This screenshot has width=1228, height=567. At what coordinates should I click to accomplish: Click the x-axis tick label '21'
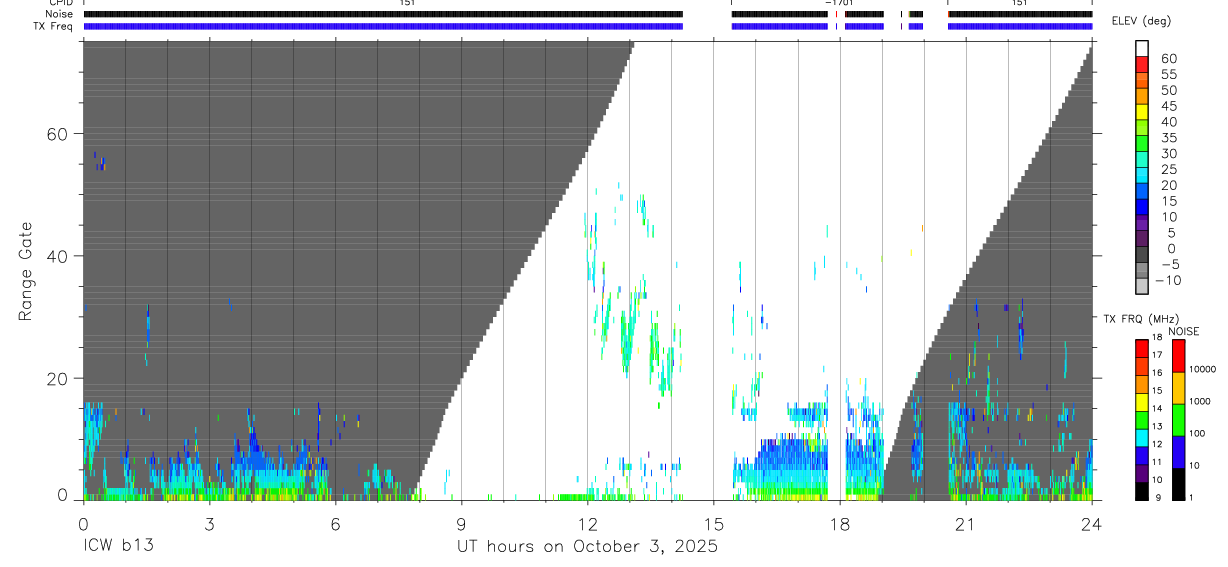pos(966,523)
